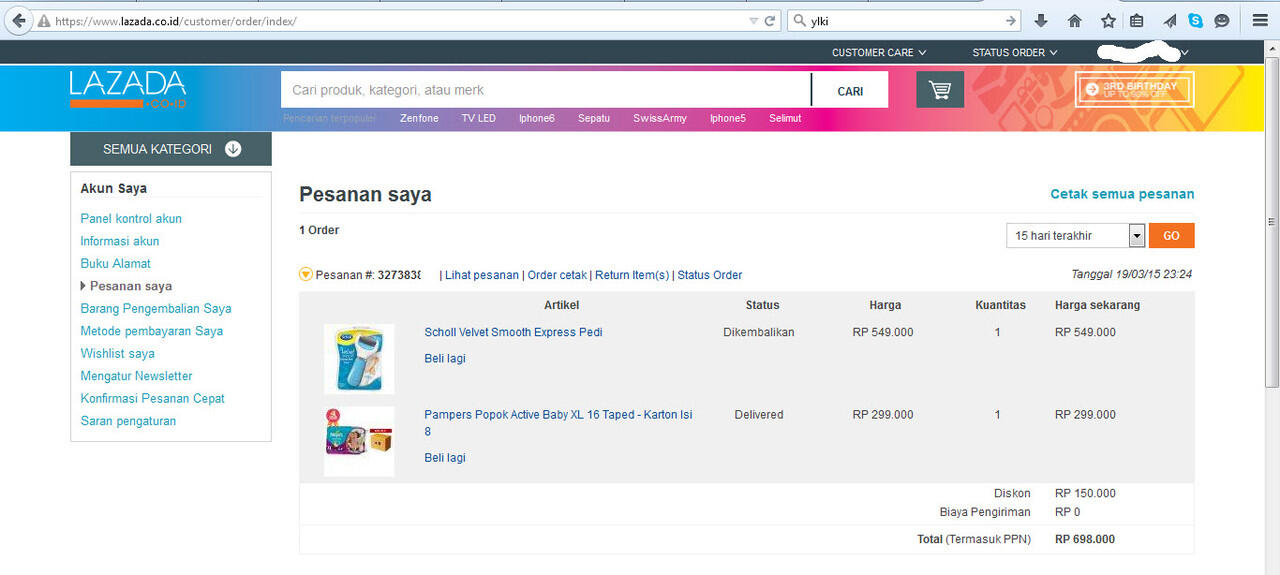
Task: Open the account name dropdown chevron
Action: click(1185, 52)
